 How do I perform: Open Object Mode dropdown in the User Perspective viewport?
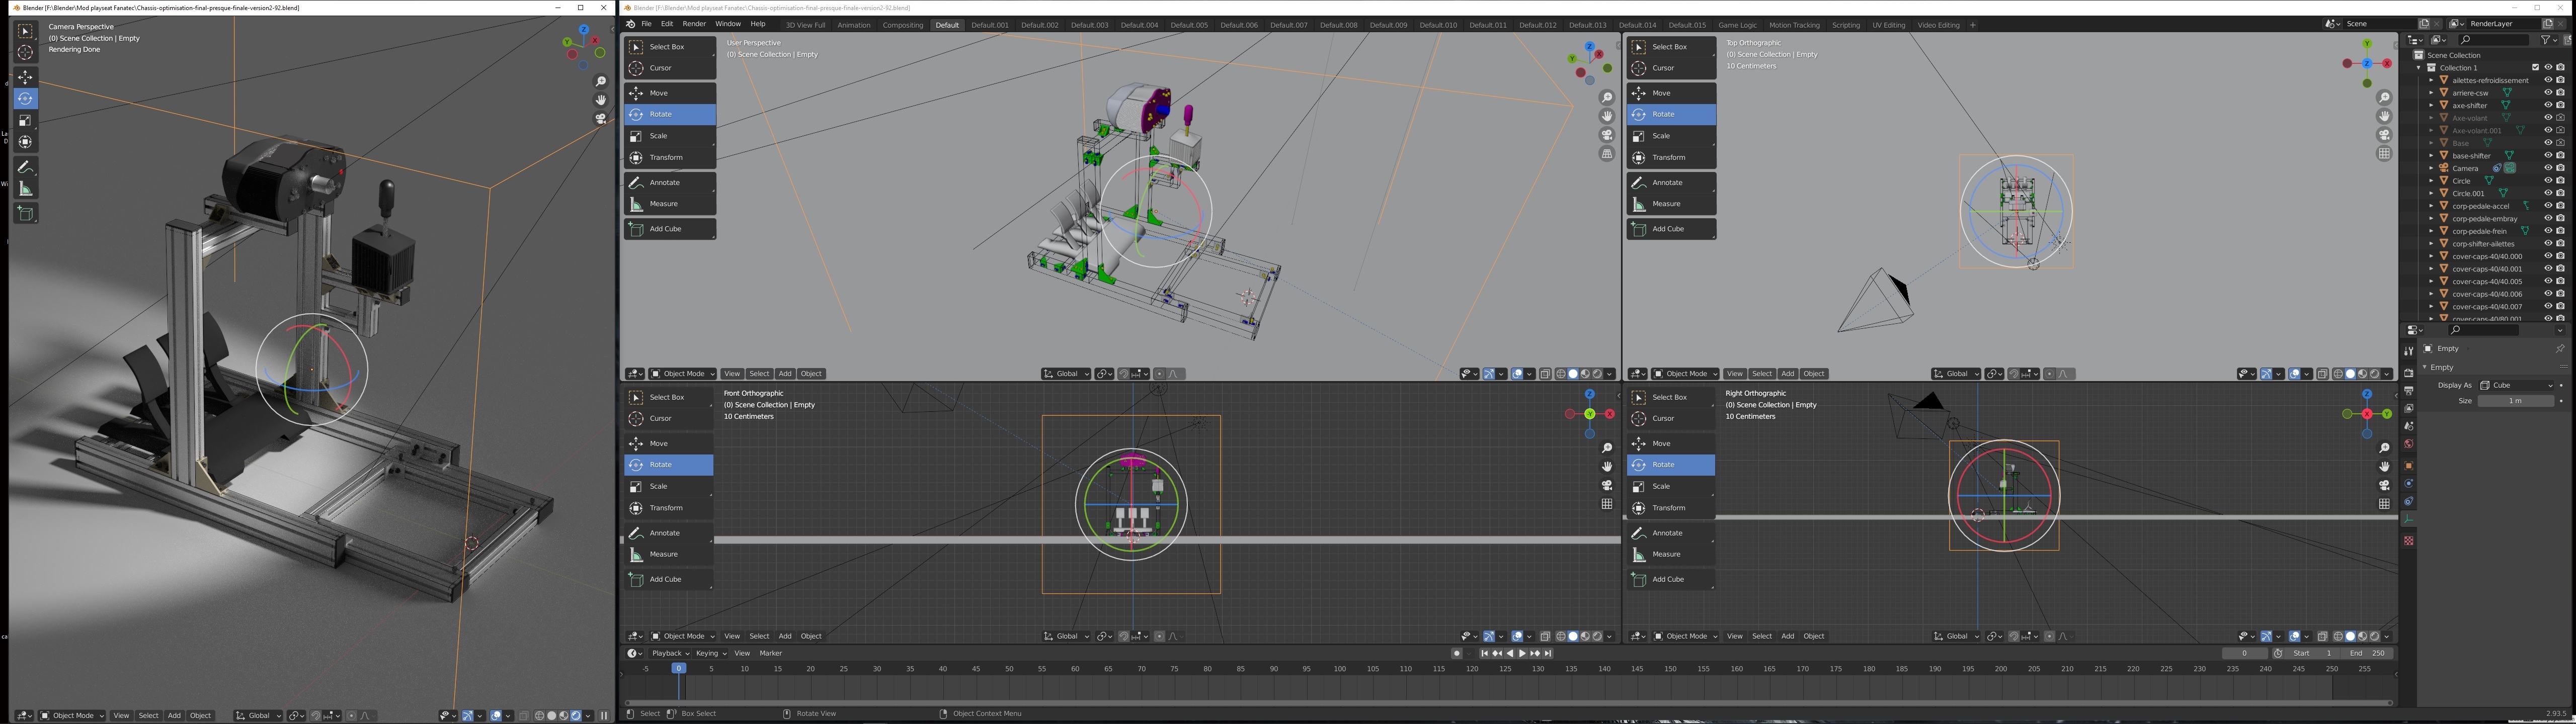683,374
